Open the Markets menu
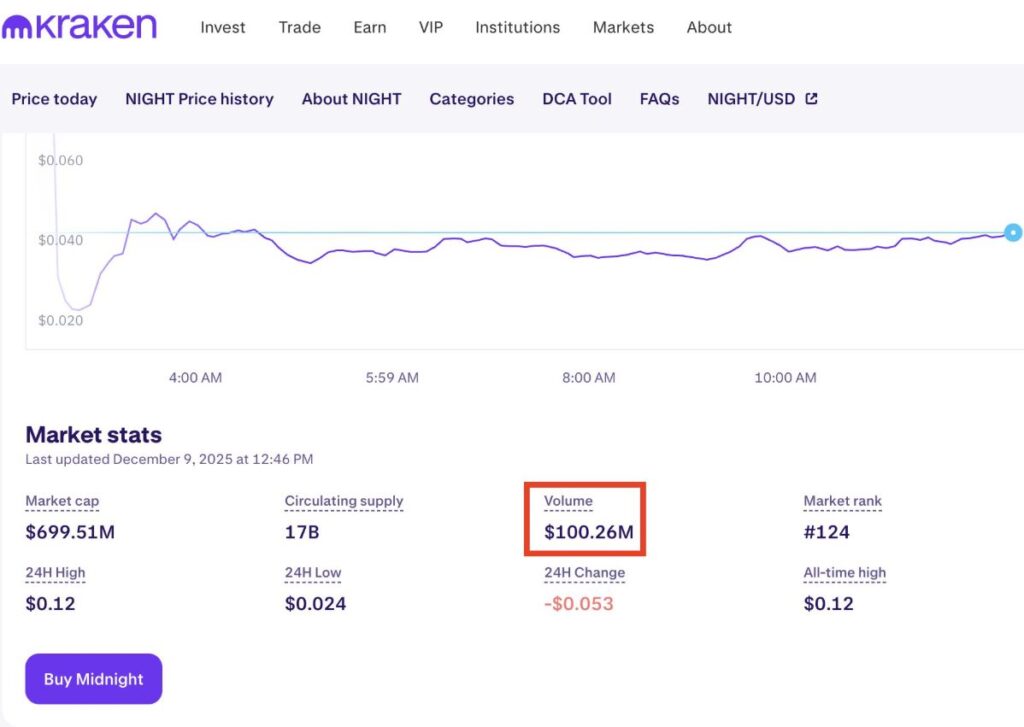This screenshot has width=1024, height=727. 623,27
